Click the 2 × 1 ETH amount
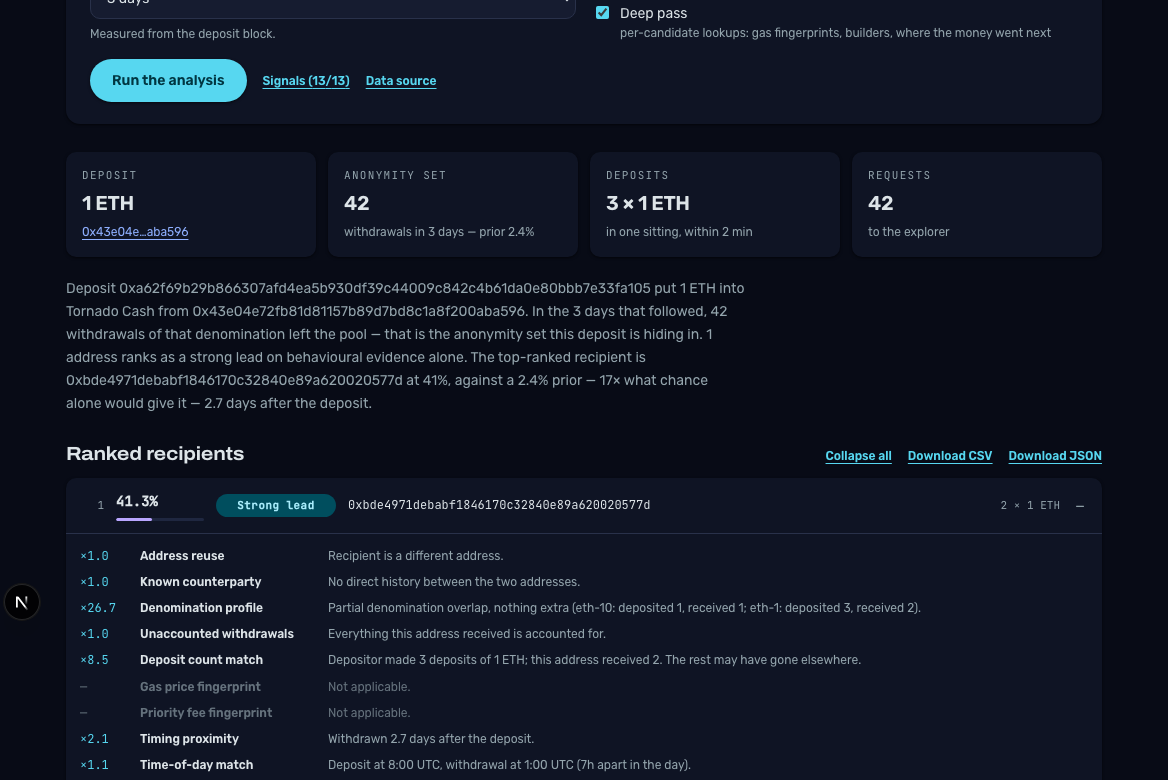 (x=1029, y=505)
